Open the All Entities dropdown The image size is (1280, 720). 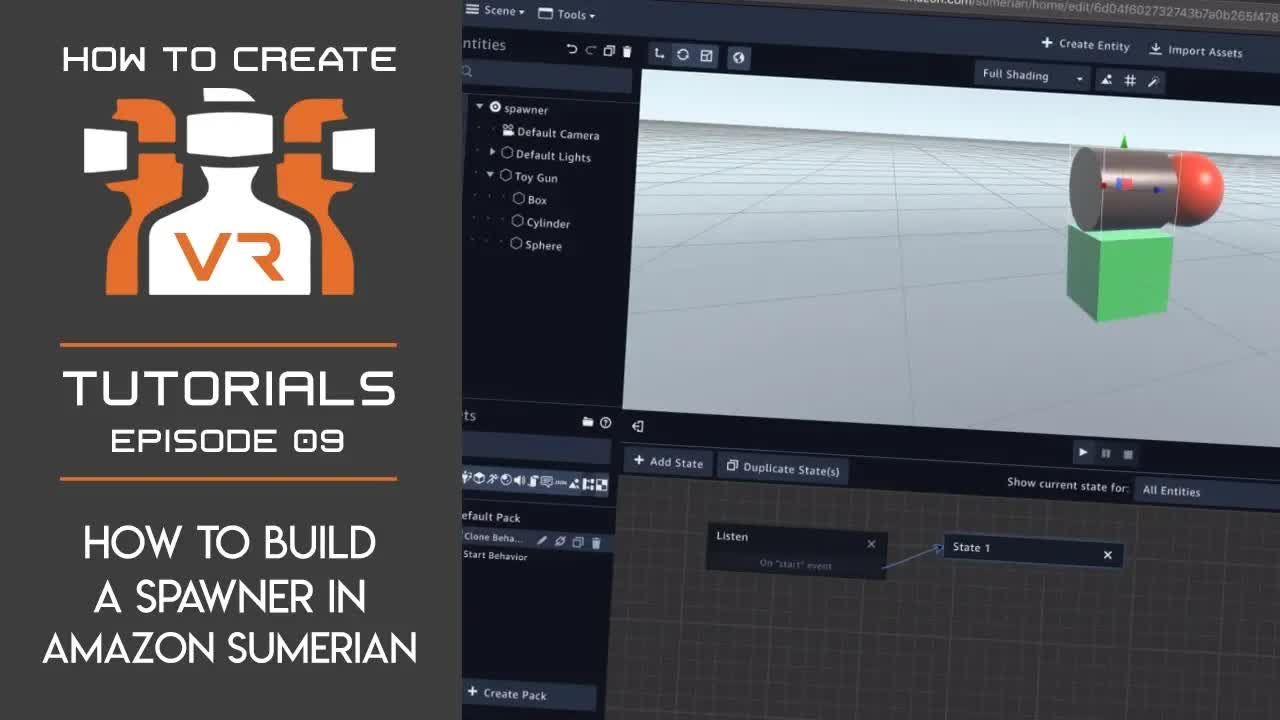tap(1207, 490)
